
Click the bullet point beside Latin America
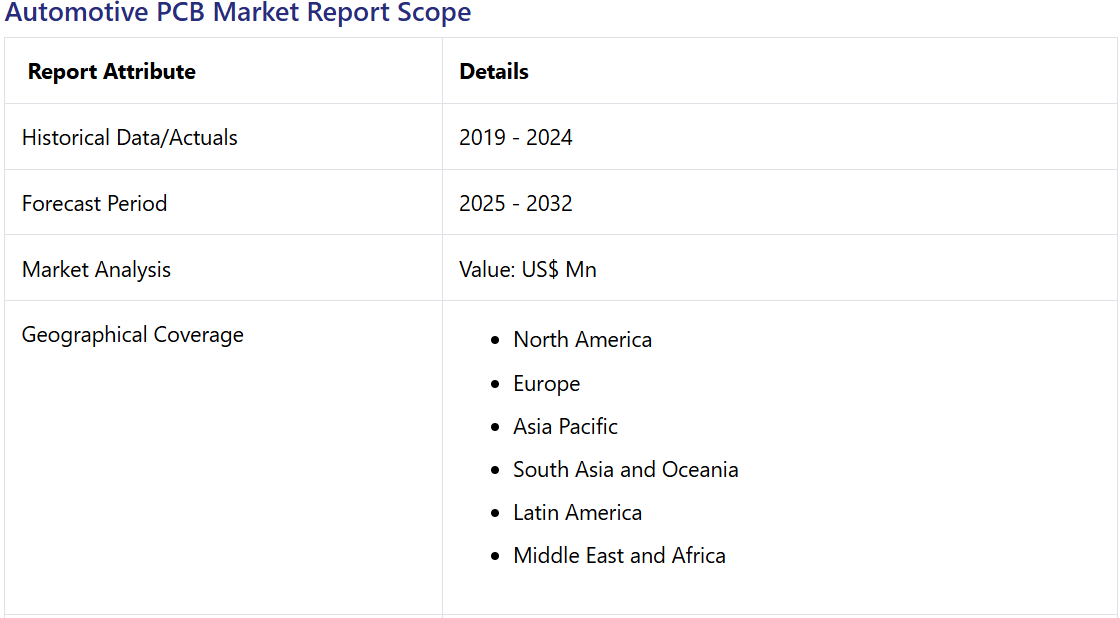click(495, 514)
